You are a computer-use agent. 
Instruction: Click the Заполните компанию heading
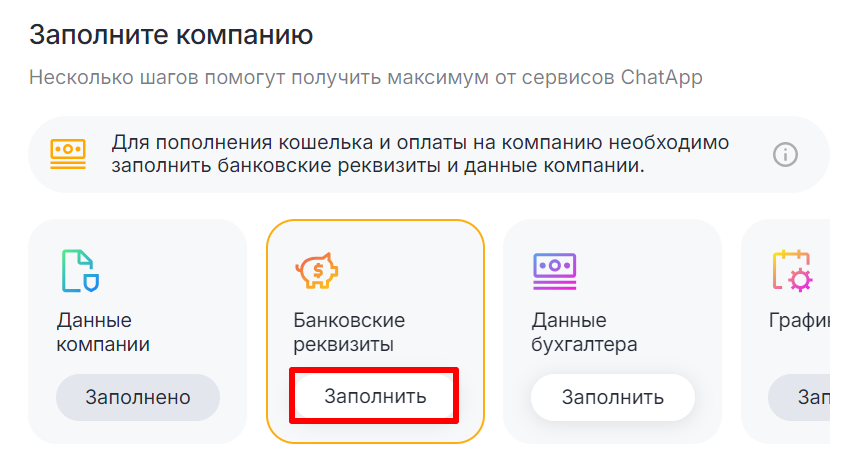171,35
